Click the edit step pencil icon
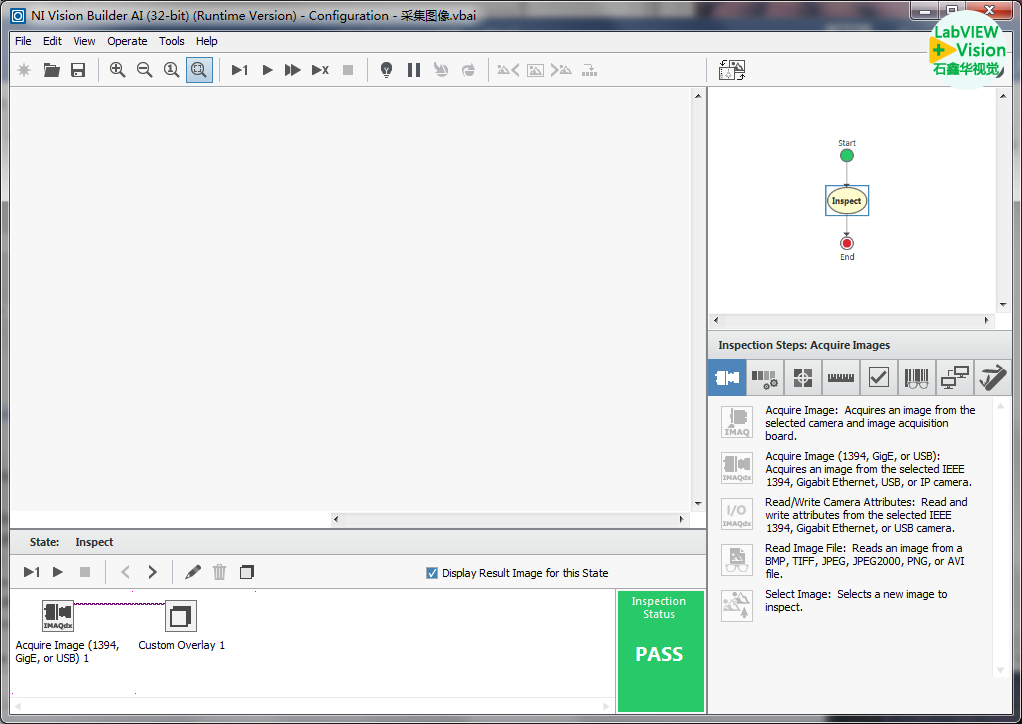The width and height of the screenshot is (1022, 724). [193, 572]
